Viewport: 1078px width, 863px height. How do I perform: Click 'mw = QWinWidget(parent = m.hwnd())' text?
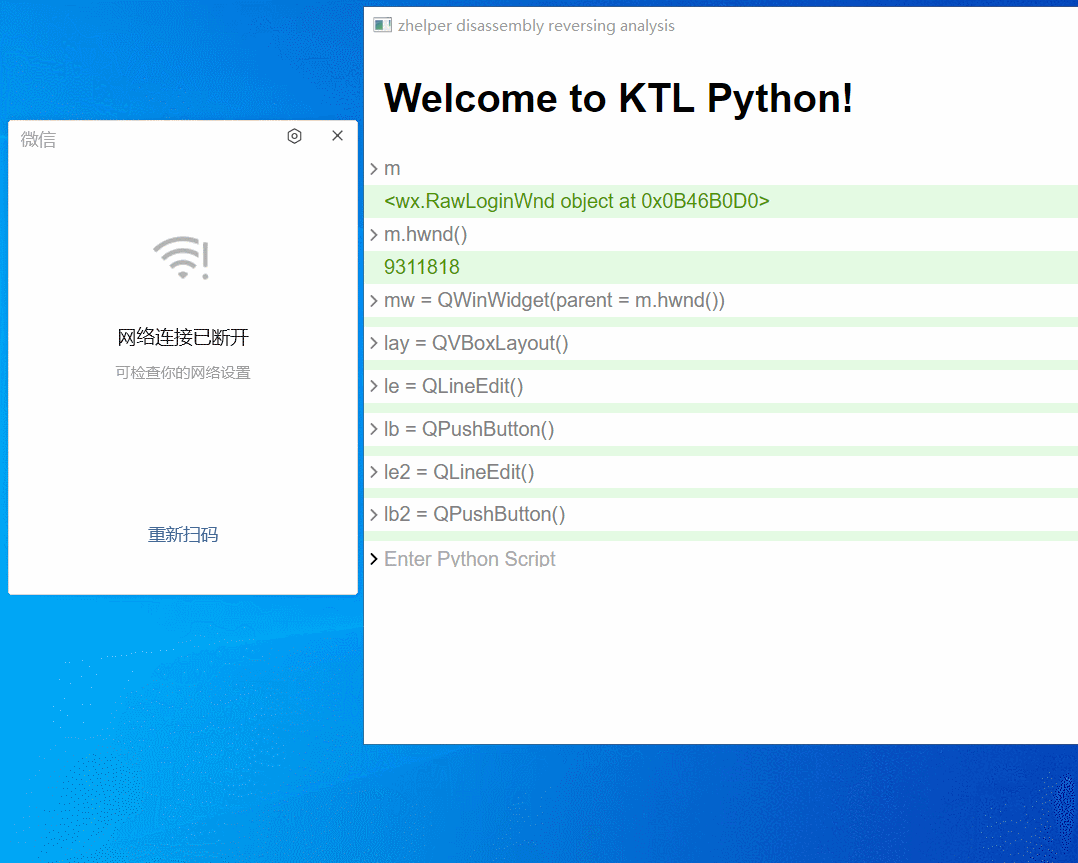tap(554, 301)
